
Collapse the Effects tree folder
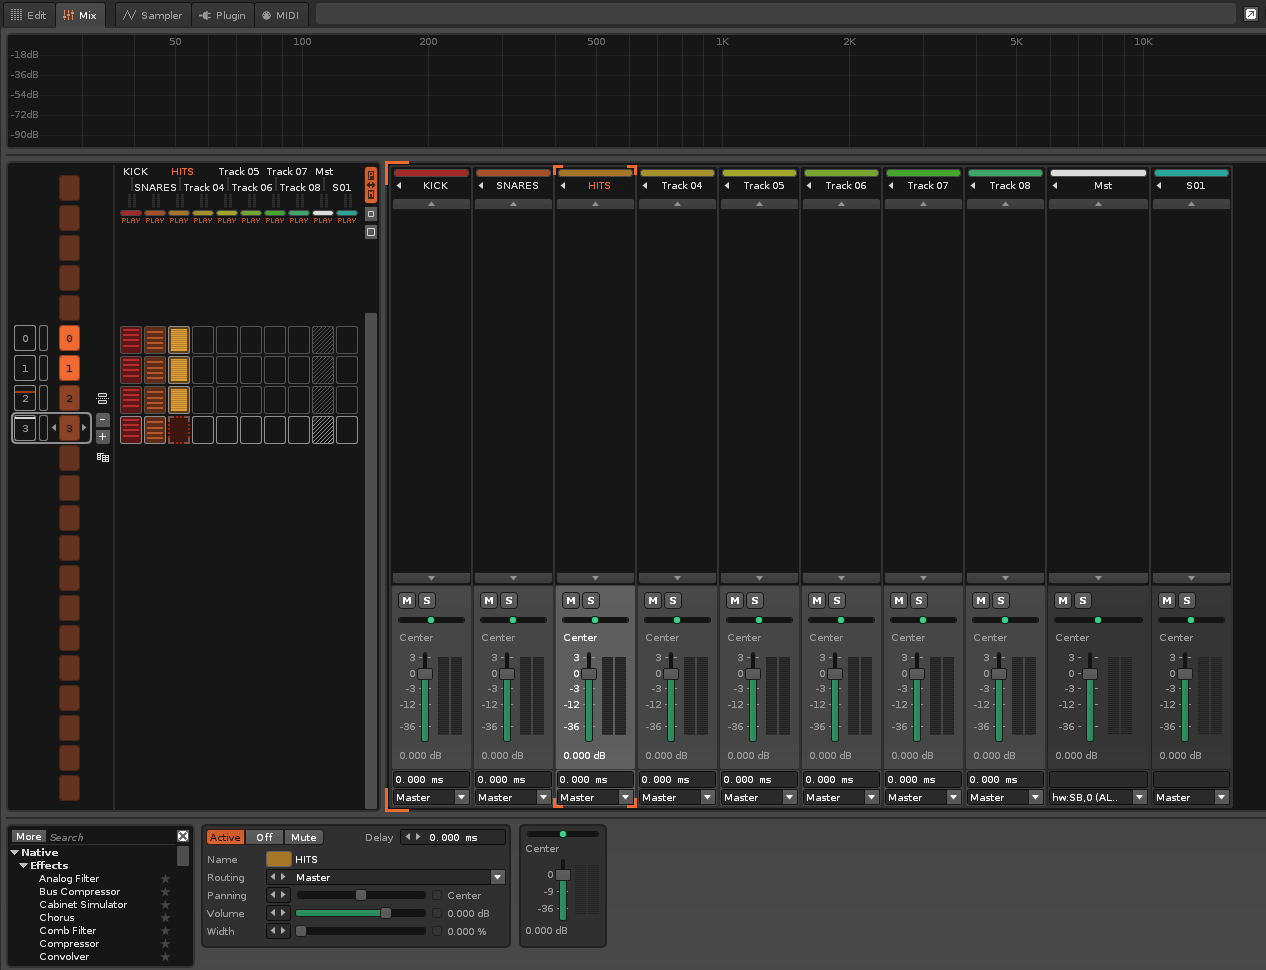point(24,866)
